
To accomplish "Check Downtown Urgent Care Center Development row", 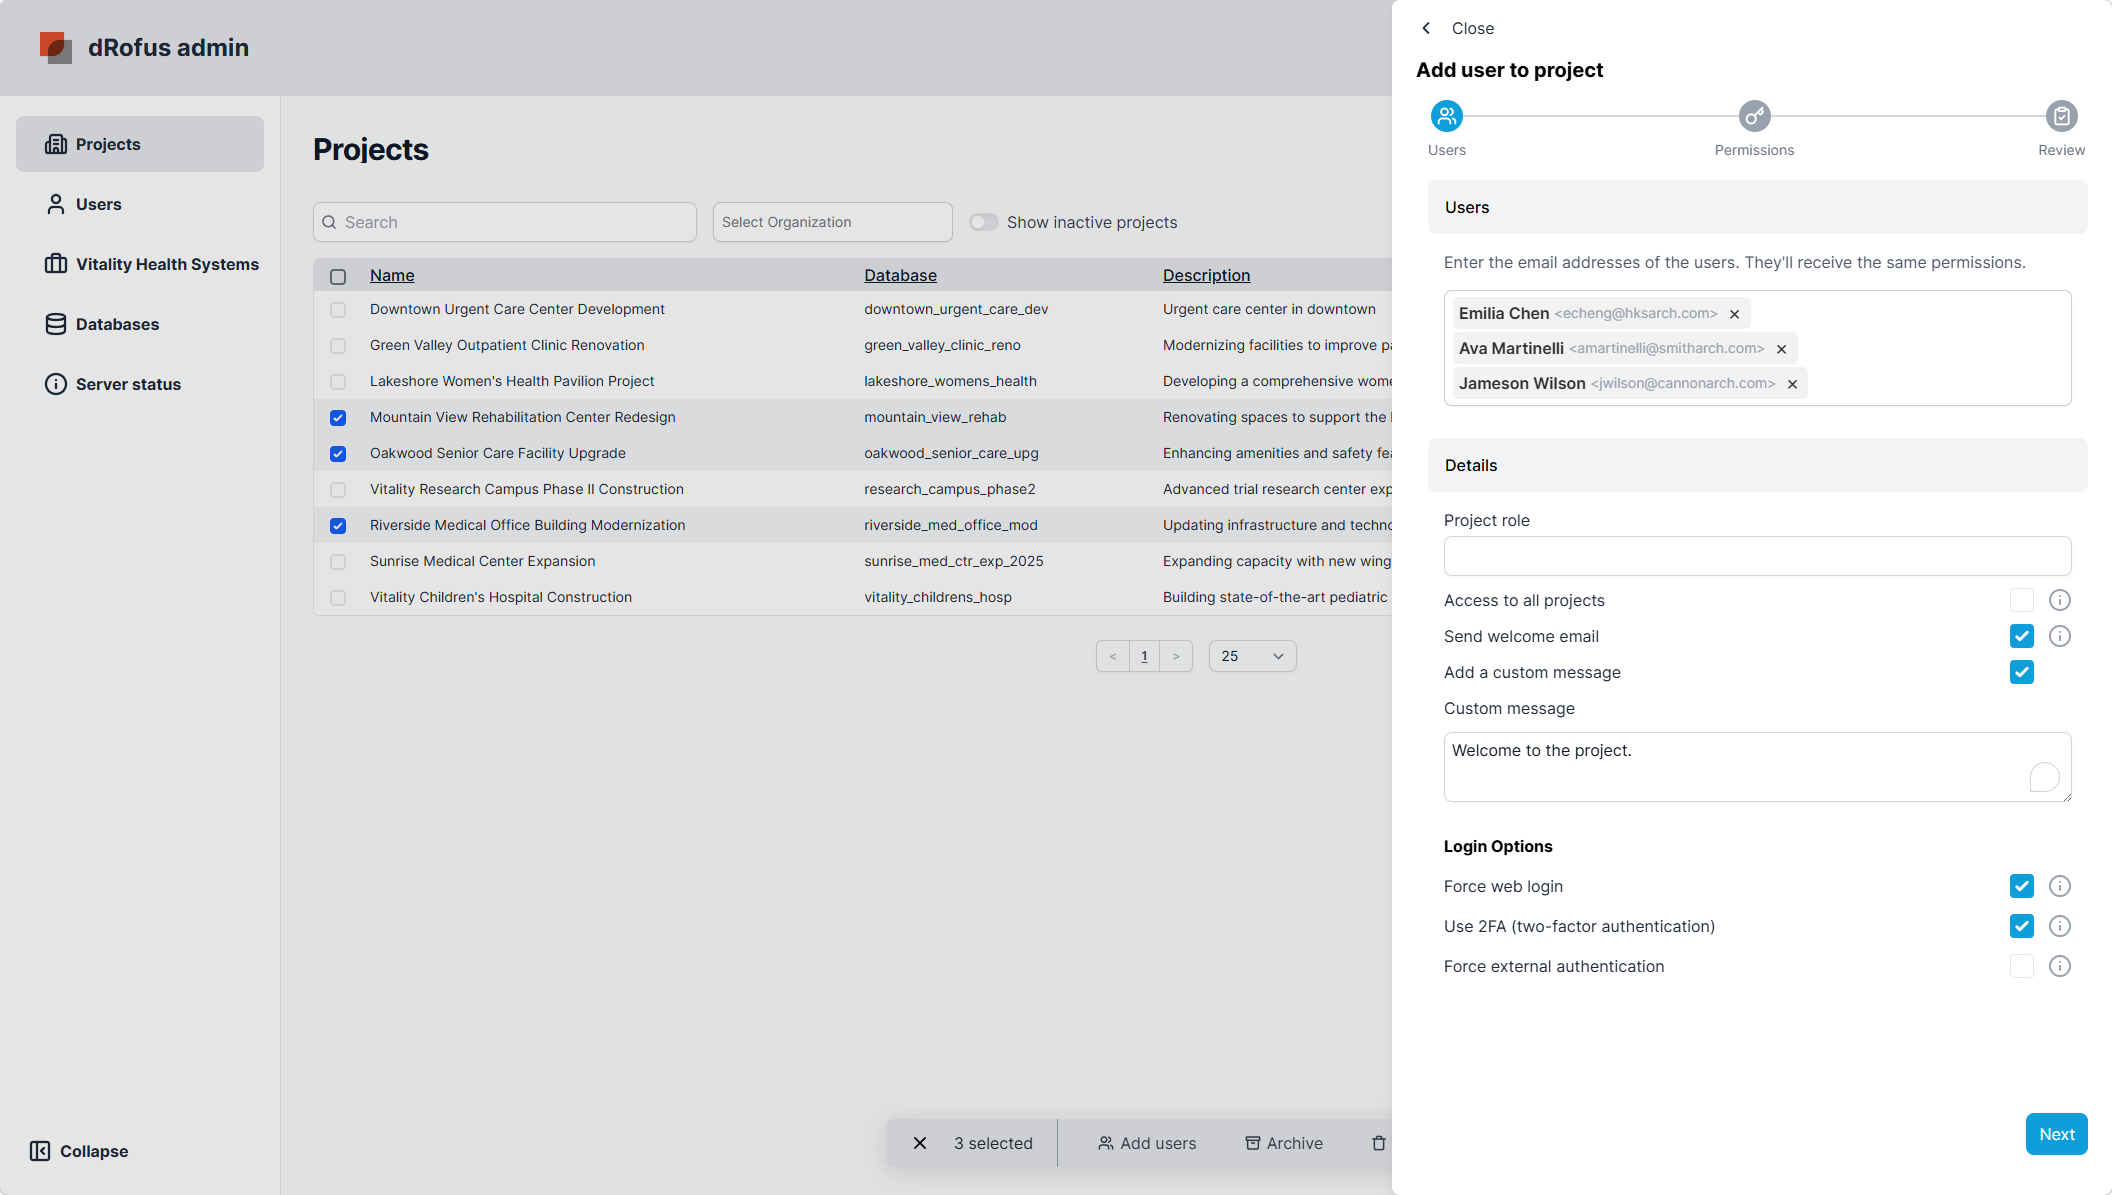I will (x=338, y=310).
